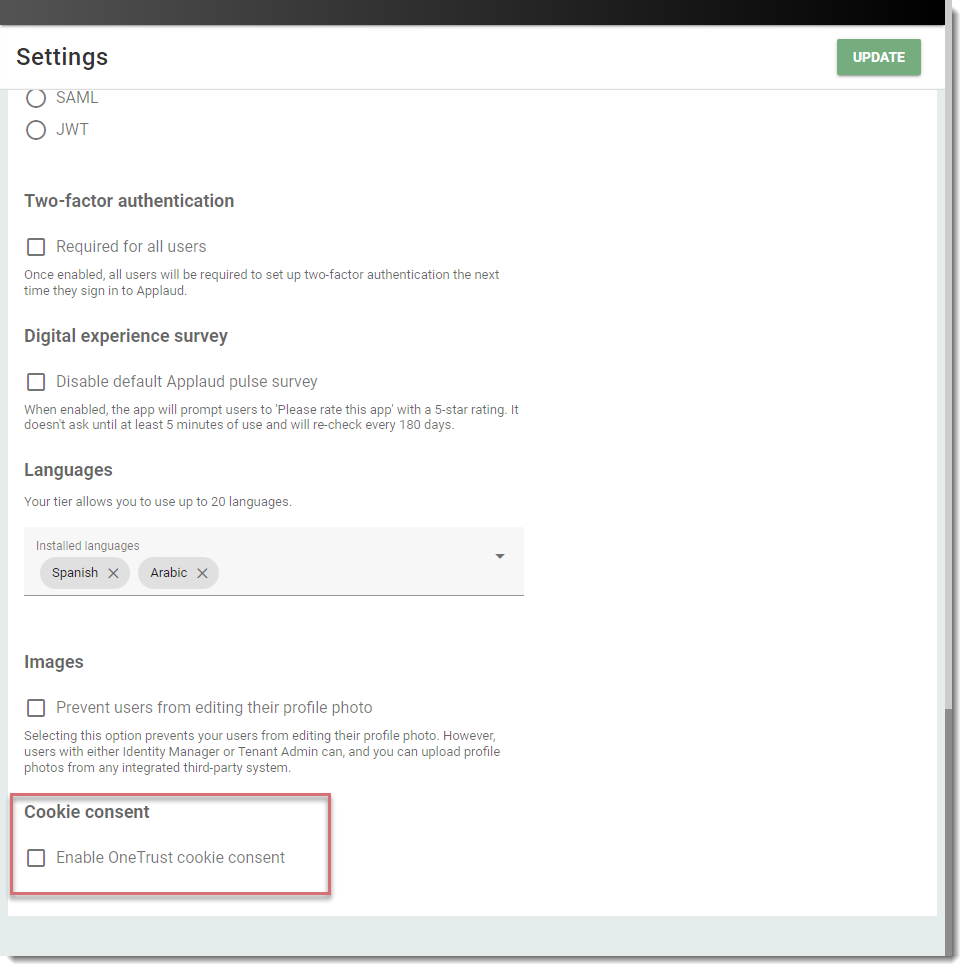Image resolution: width=967 pixels, height=971 pixels.
Task: Select the JWT radio option
Action: (x=36, y=130)
